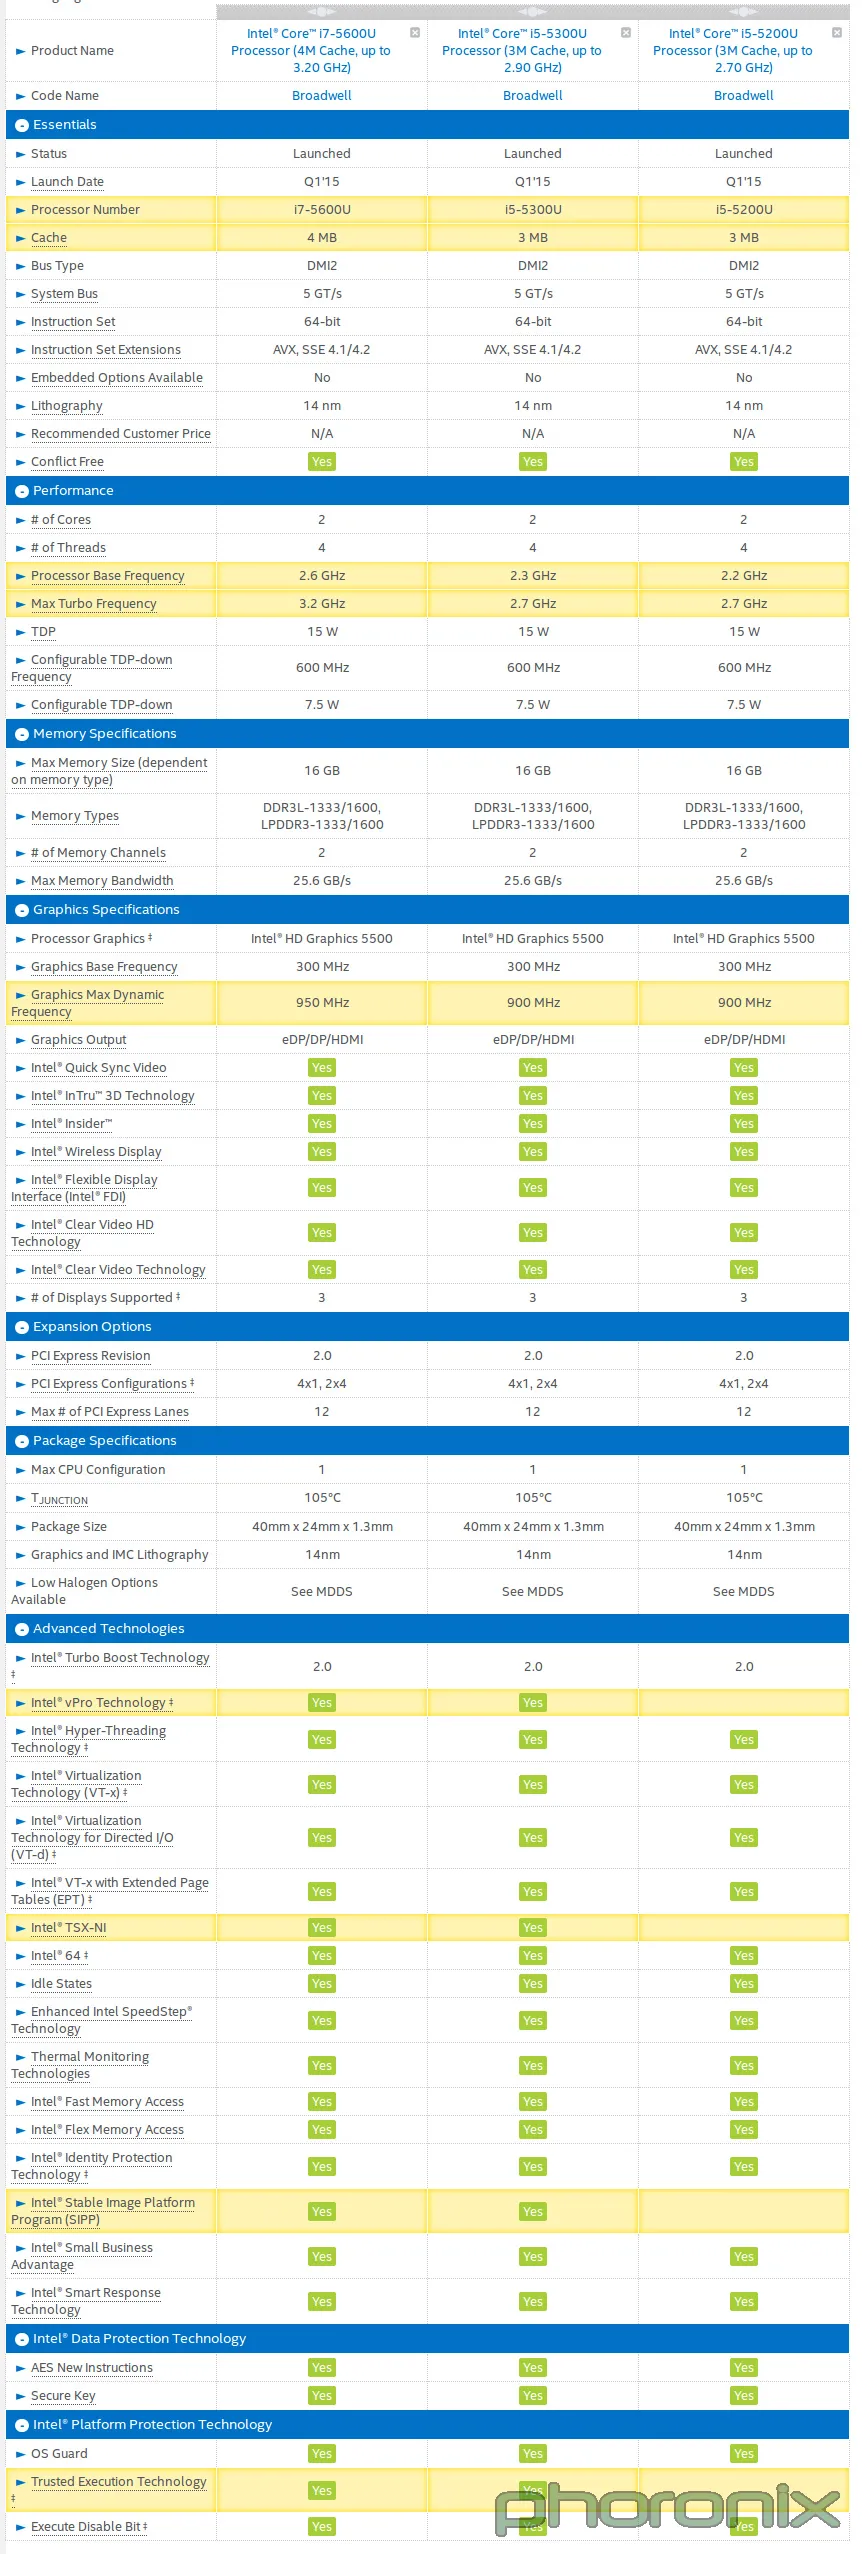This screenshot has height=2554, width=862.
Task: Click the Processor Number row label
Action: [x=85, y=210]
